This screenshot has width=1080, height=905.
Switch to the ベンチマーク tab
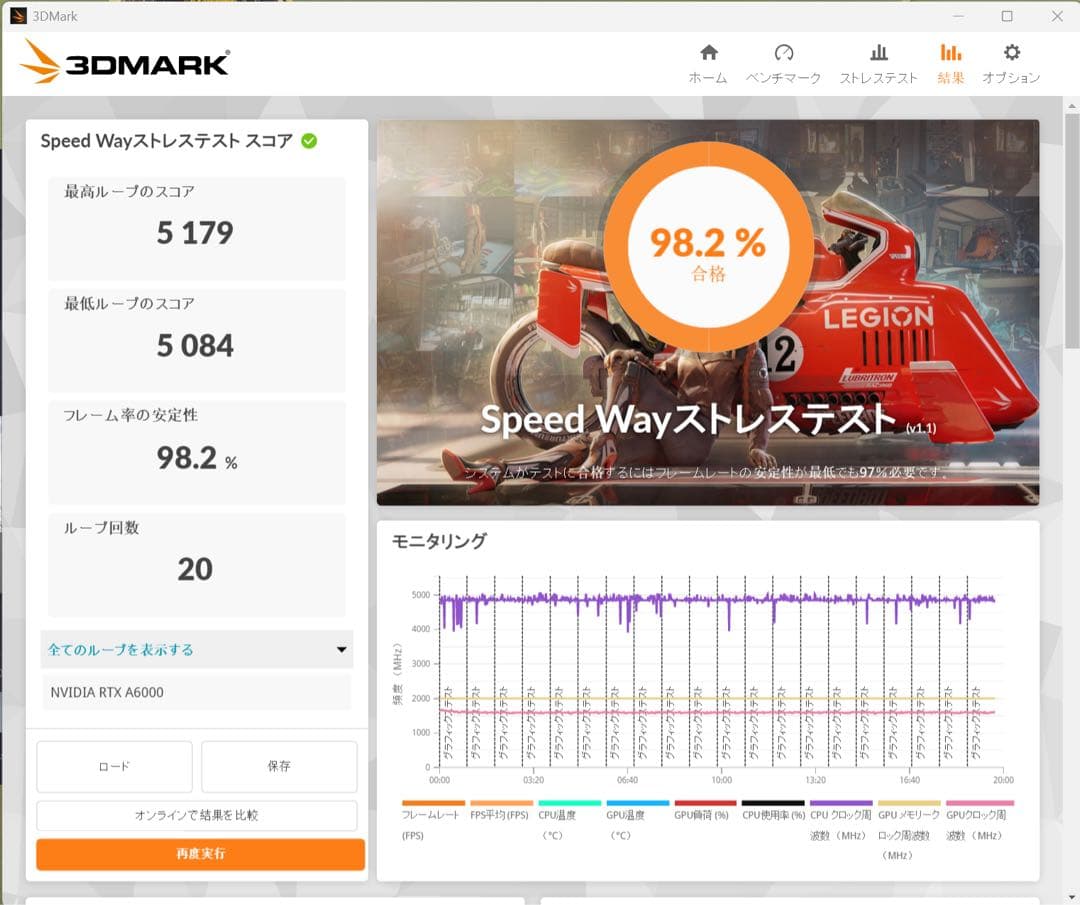[x=786, y=60]
